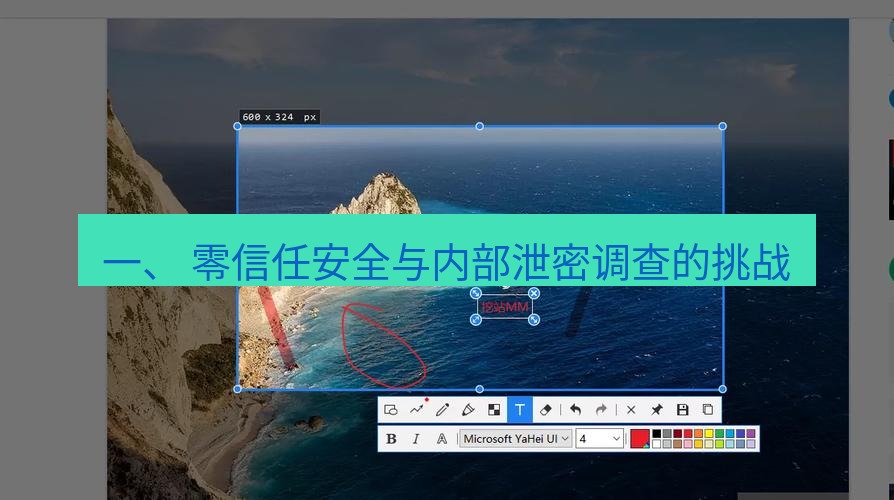Cancel the screenshot with the X icon
This screenshot has height=500, width=894.
(631, 409)
